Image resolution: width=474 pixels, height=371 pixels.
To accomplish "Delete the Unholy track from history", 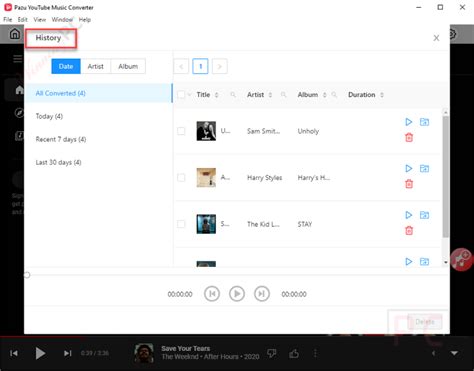I will tap(409, 137).
